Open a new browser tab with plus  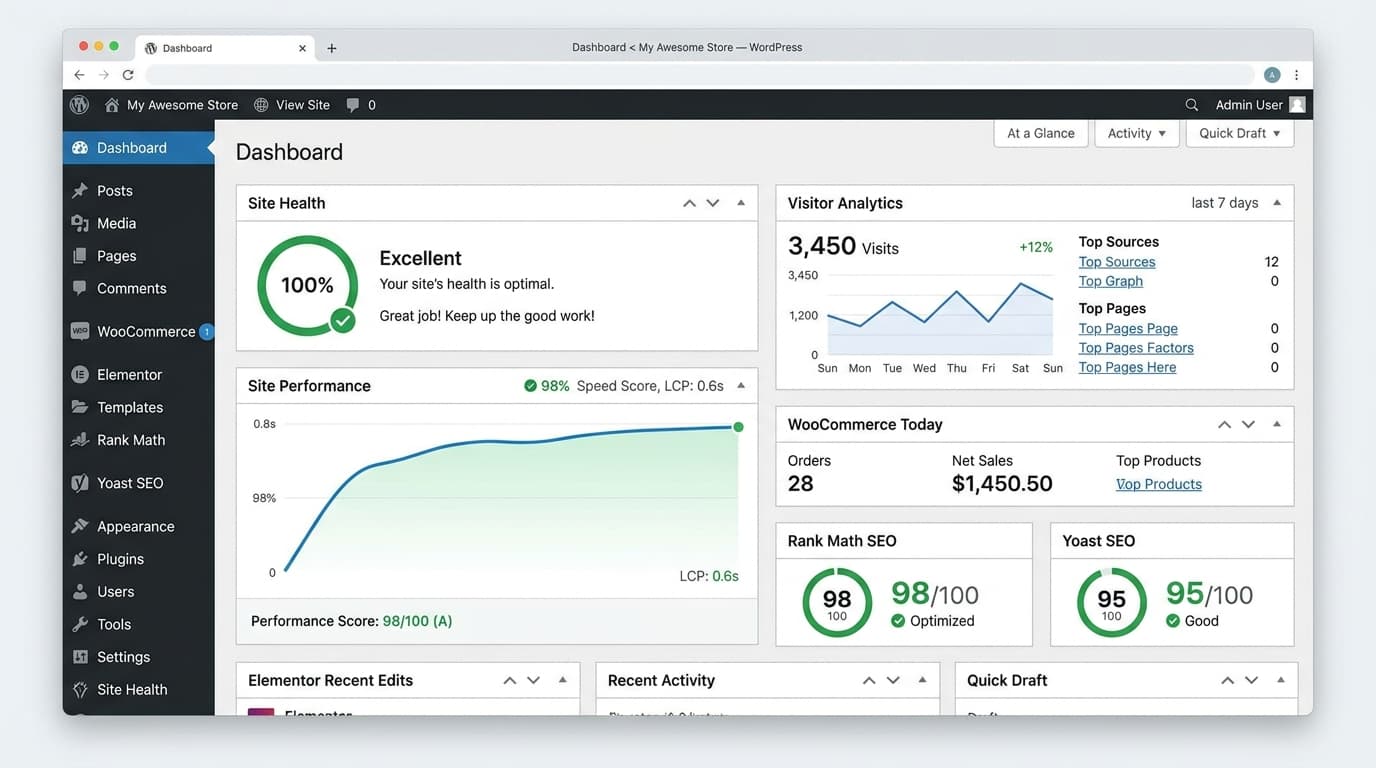332,48
